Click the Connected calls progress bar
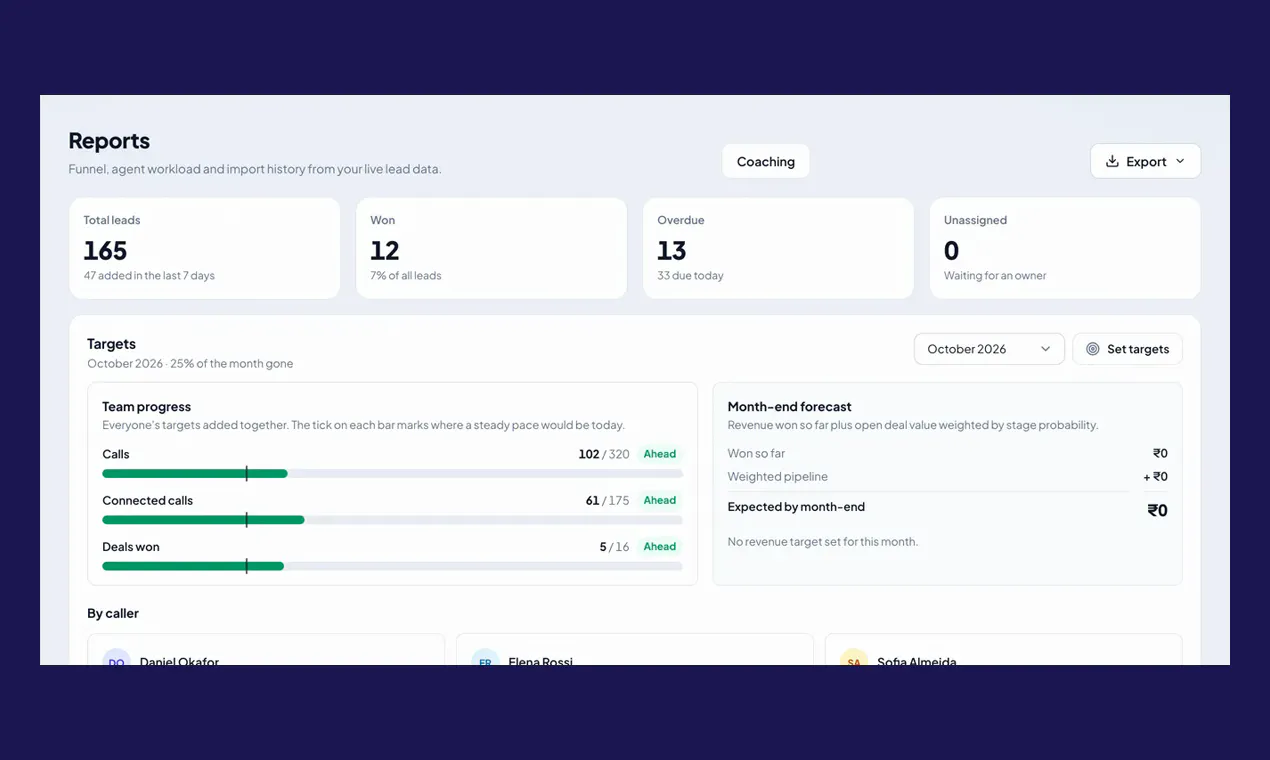 click(392, 520)
